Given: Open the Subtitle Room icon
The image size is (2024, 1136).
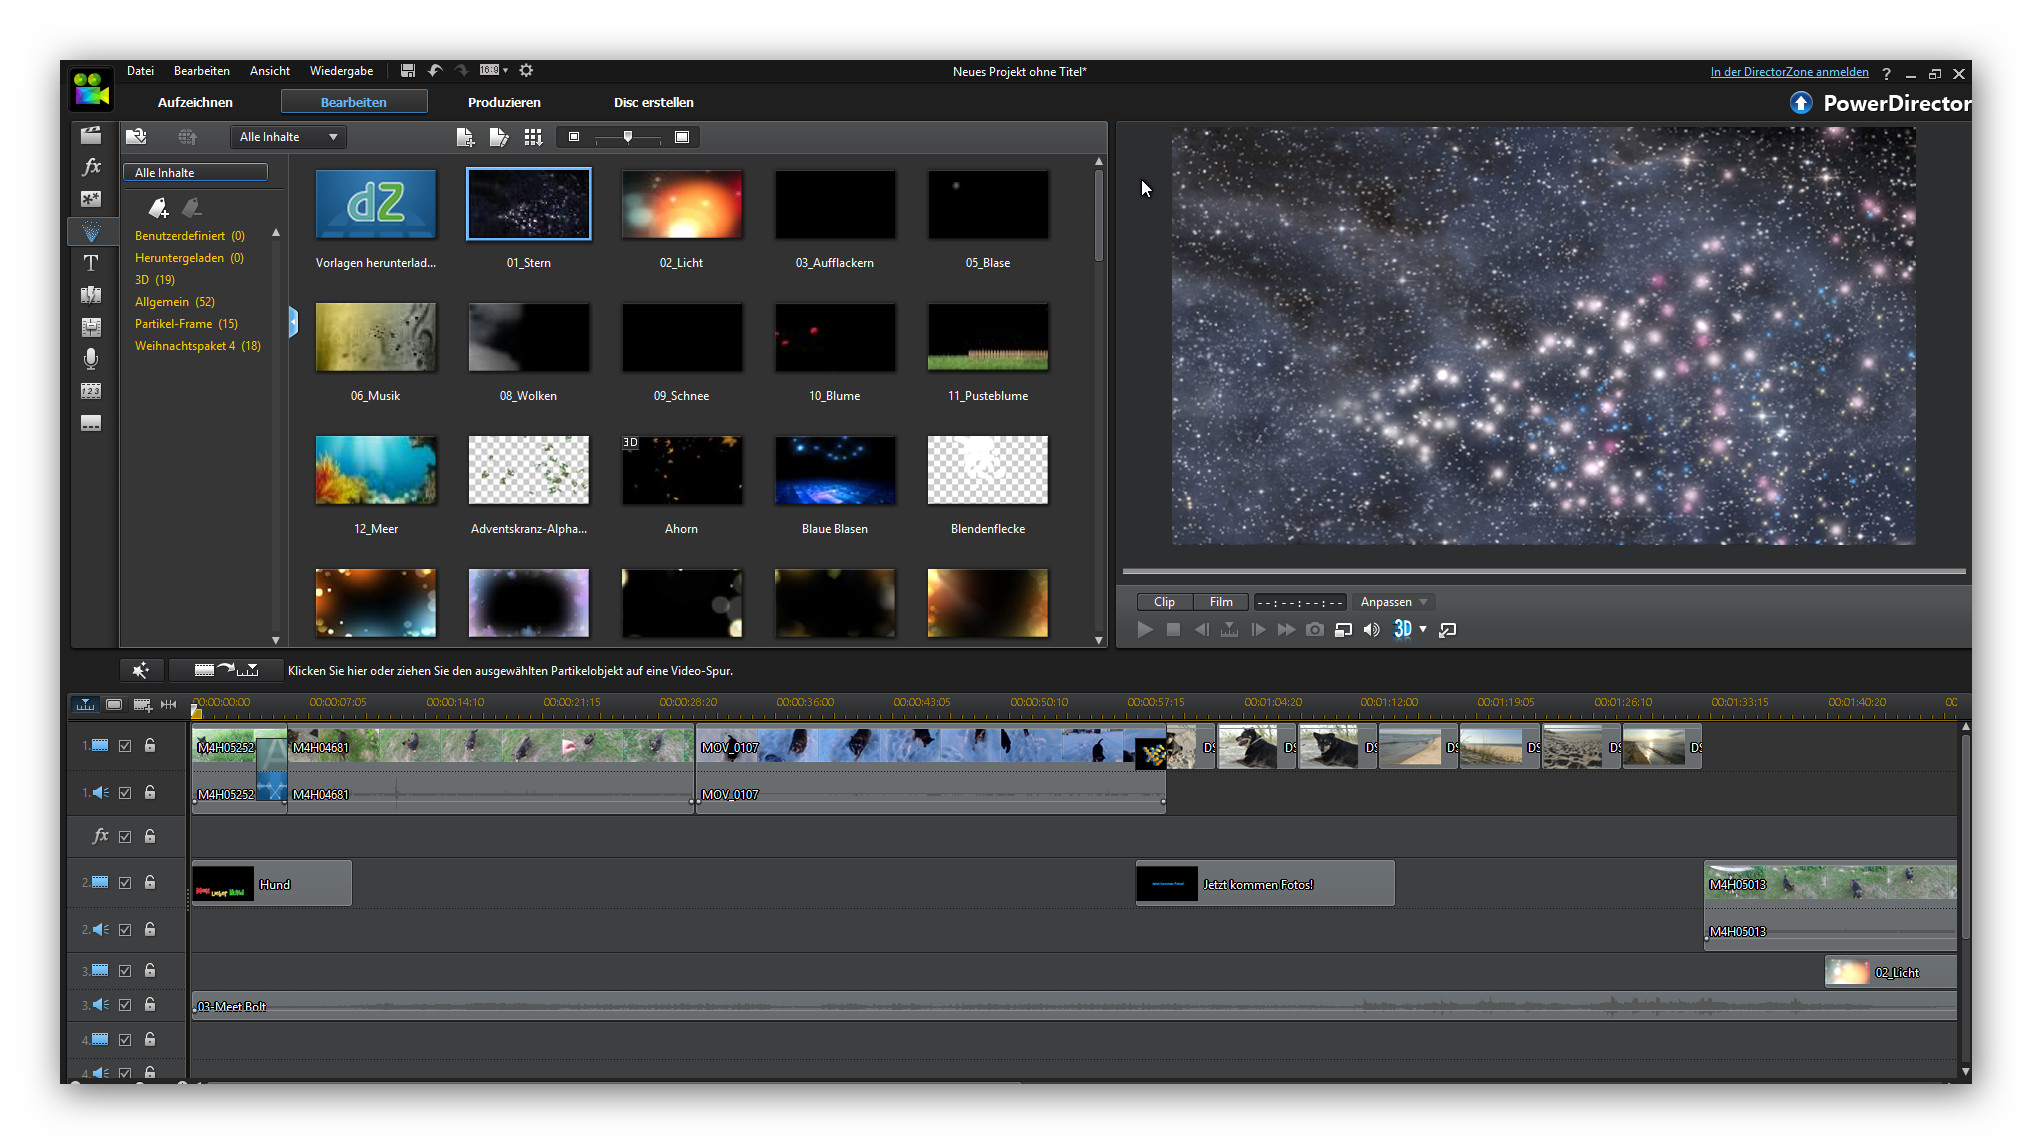Looking at the screenshot, I should click(91, 423).
